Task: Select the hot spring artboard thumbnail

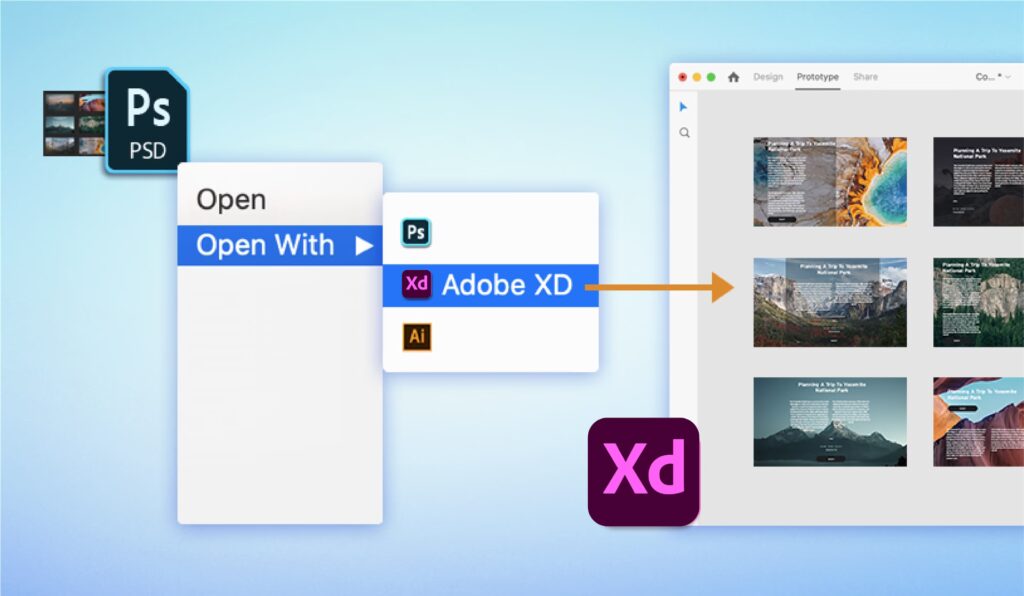Action: pyautogui.click(x=830, y=182)
